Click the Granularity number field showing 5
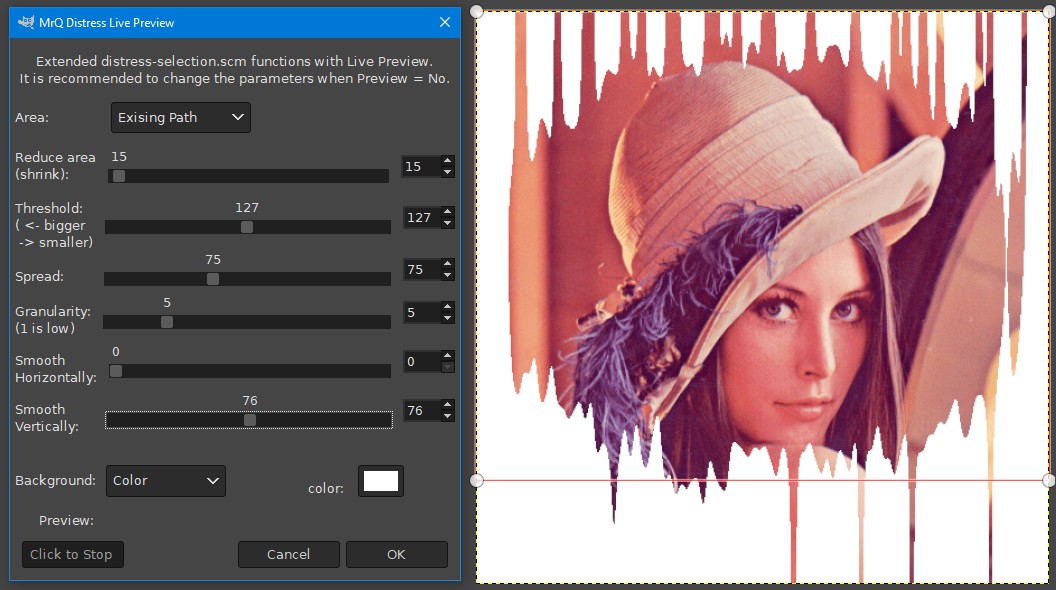1056x590 pixels. (x=422, y=313)
